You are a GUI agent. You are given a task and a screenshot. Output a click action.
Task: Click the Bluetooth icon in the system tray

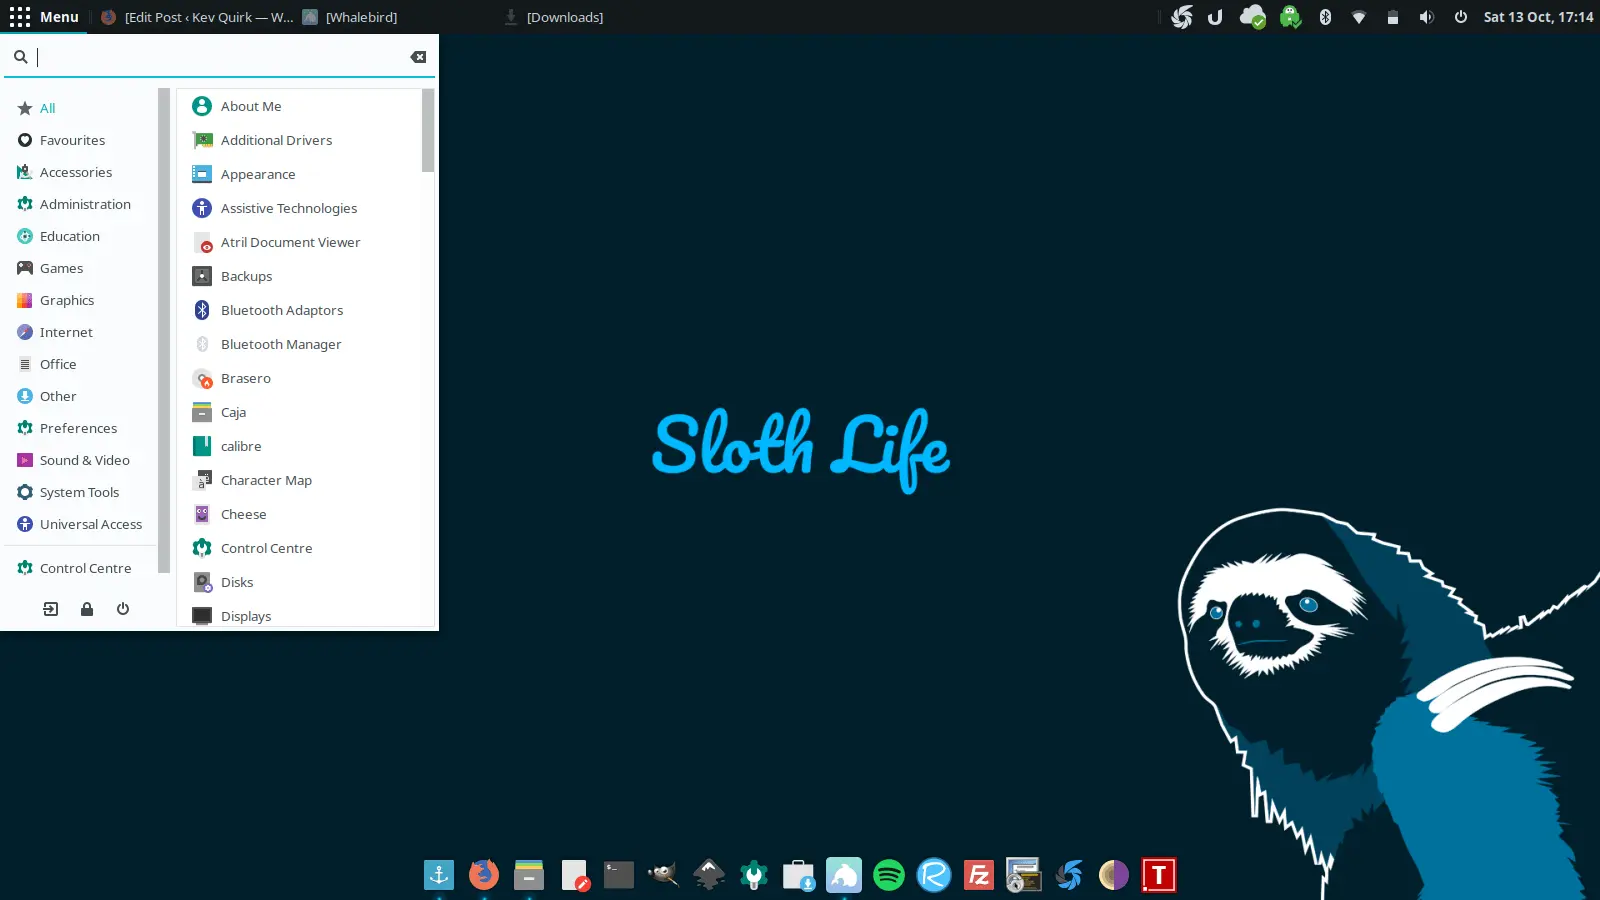point(1325,16)
